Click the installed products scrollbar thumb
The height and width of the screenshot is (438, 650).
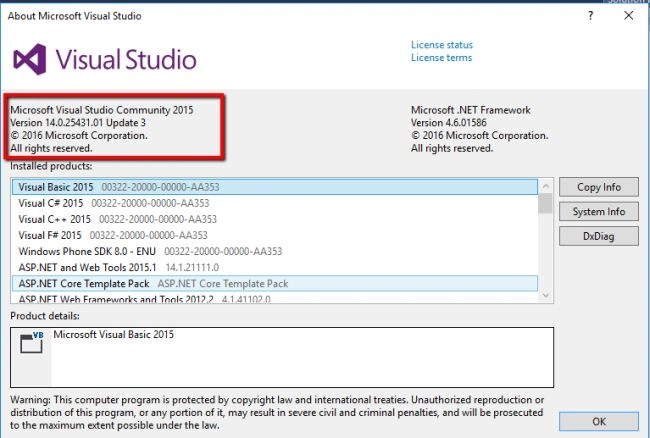pos(546,203)
